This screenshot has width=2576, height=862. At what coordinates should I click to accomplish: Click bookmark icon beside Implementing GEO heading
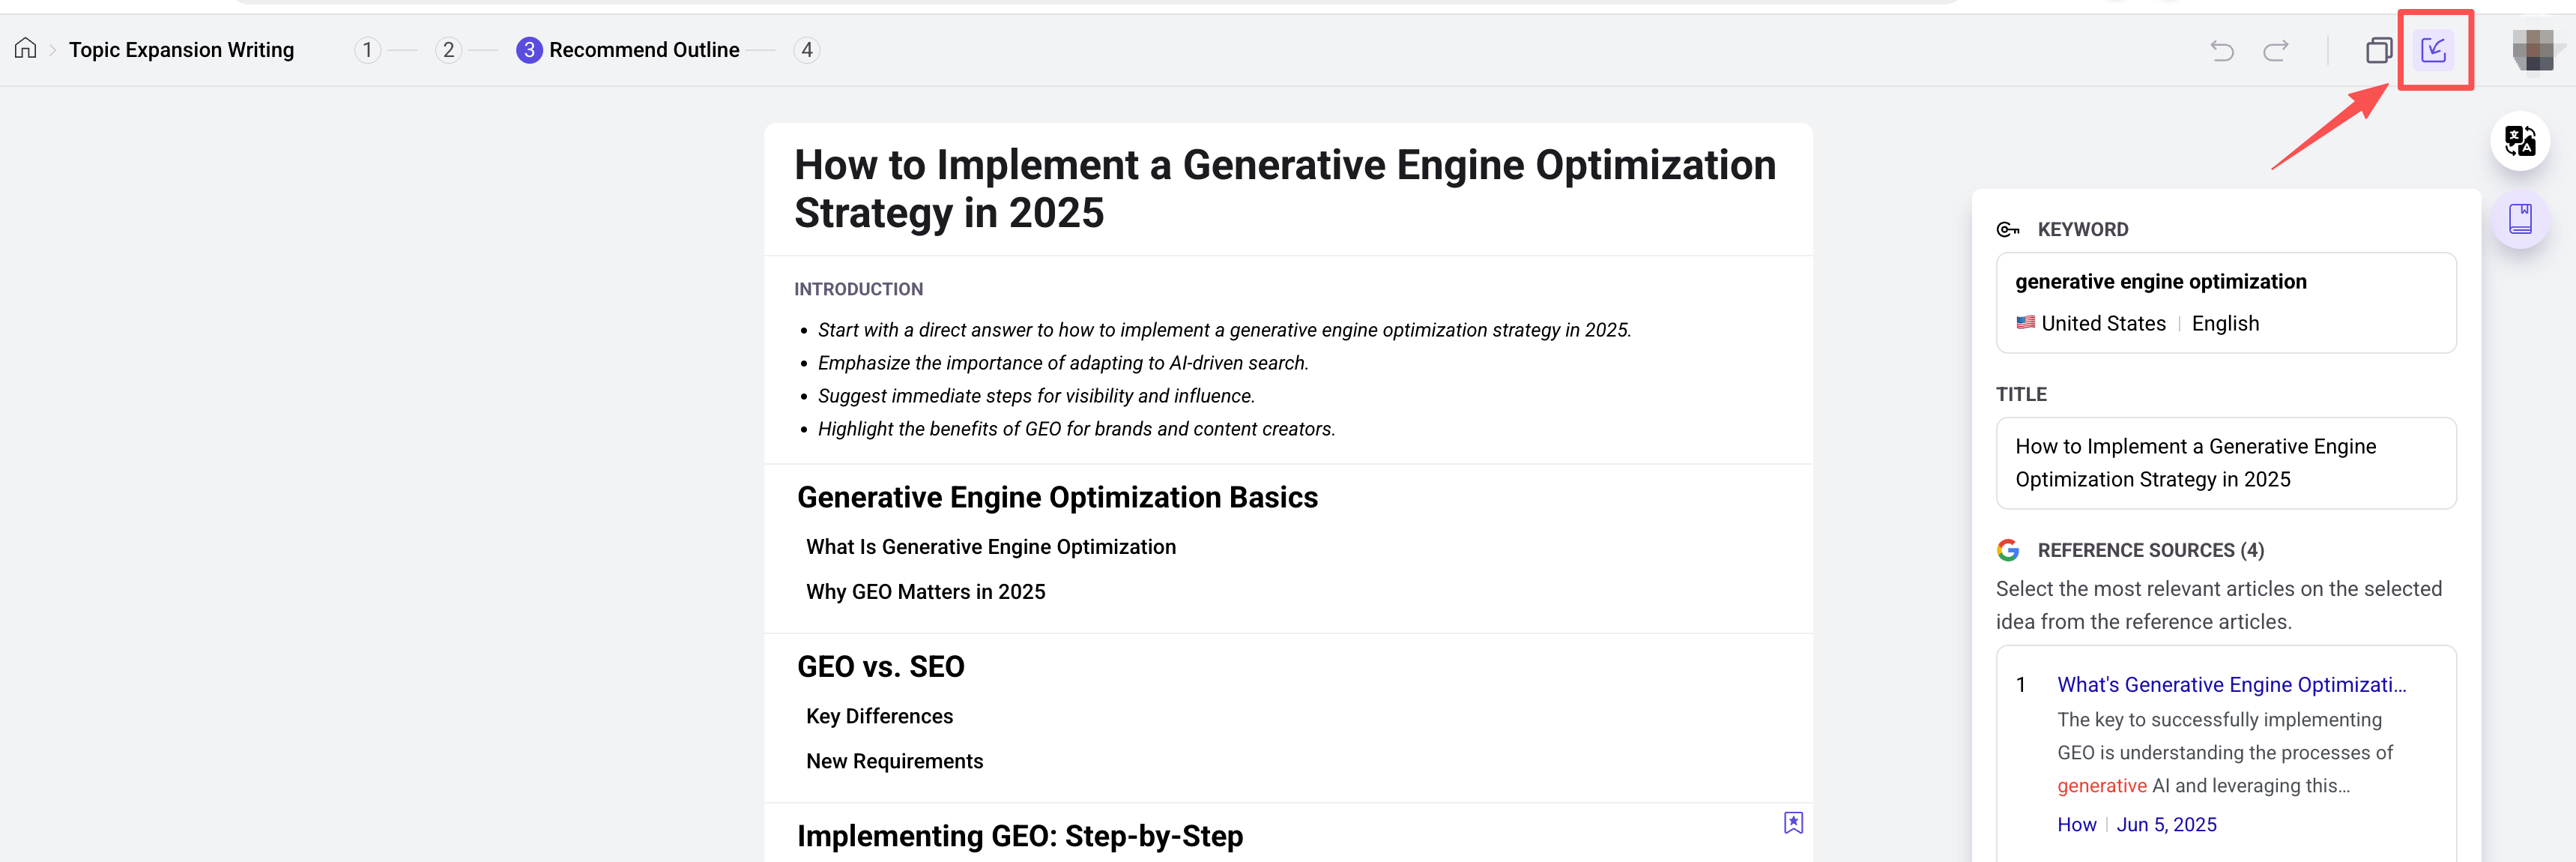point(1792,822)
